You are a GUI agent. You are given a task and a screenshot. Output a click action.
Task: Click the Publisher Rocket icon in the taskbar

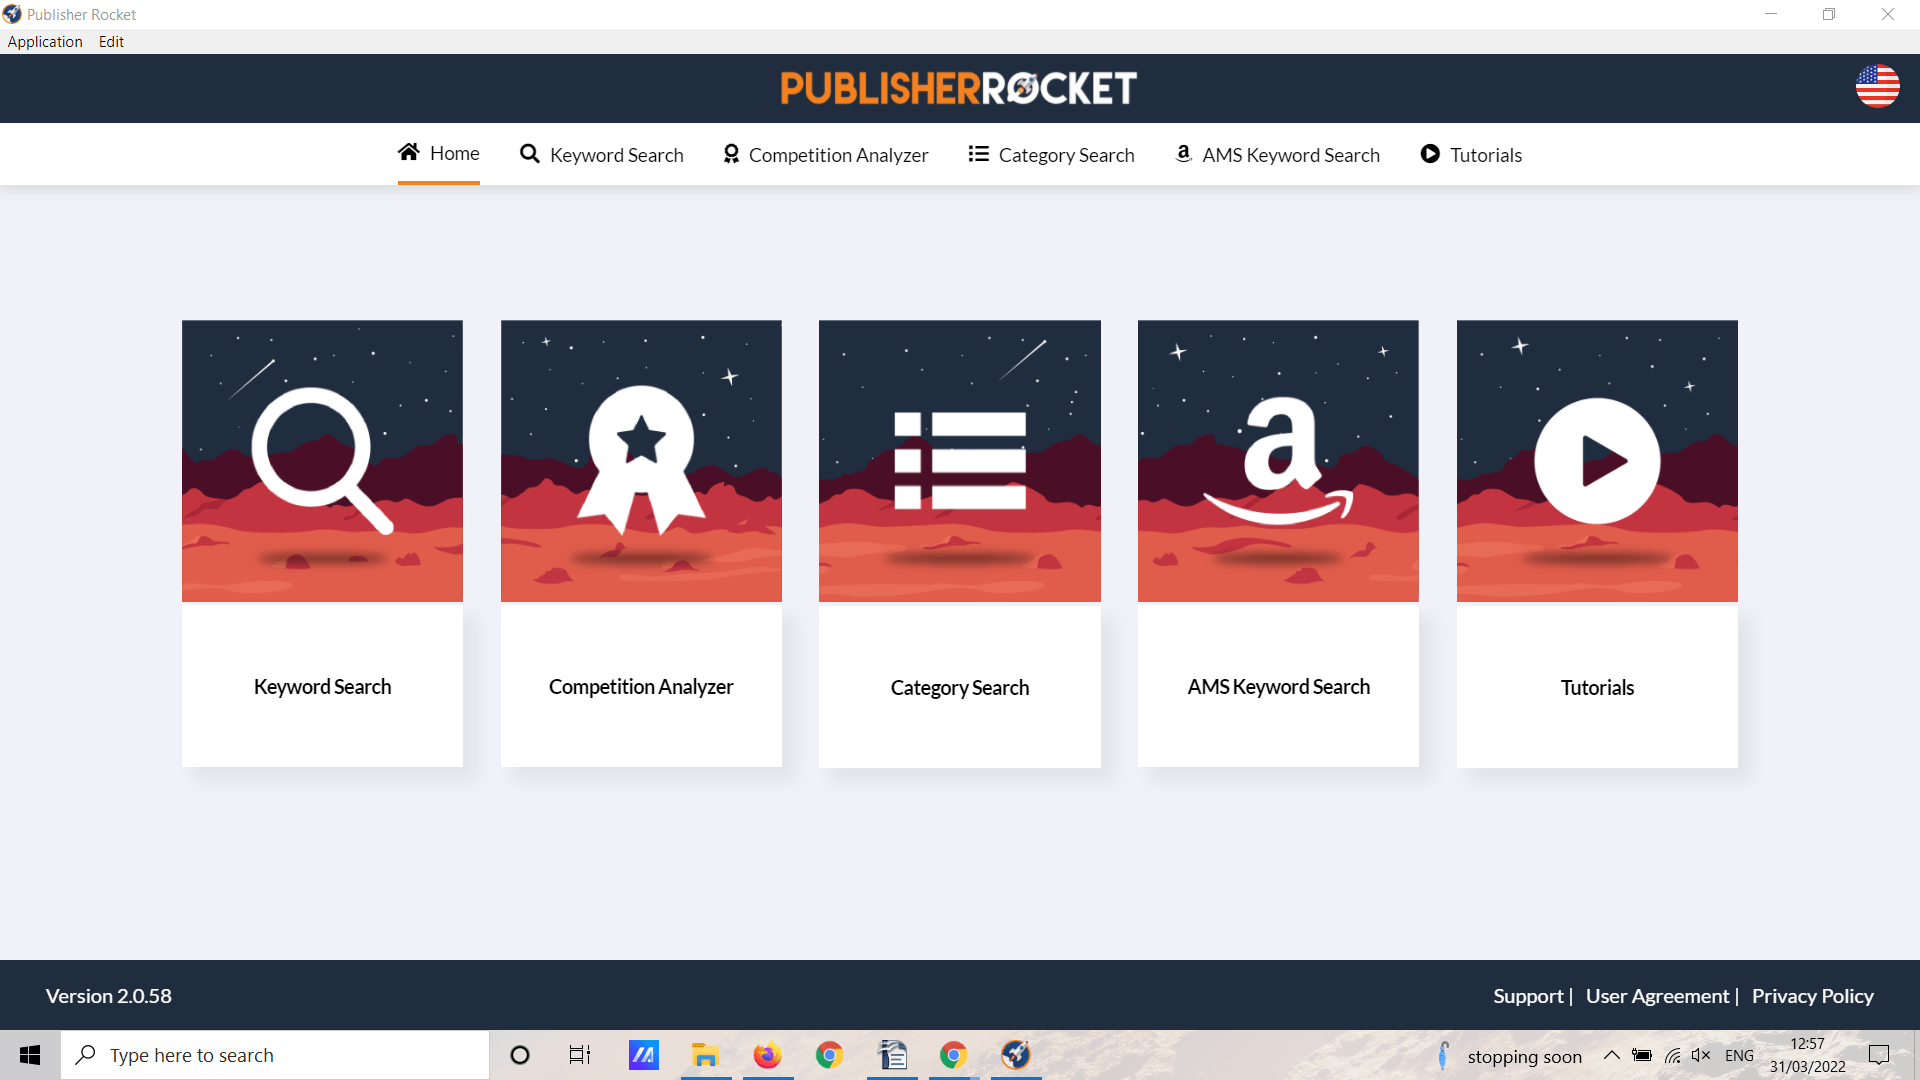[x=1015, y=1055]
